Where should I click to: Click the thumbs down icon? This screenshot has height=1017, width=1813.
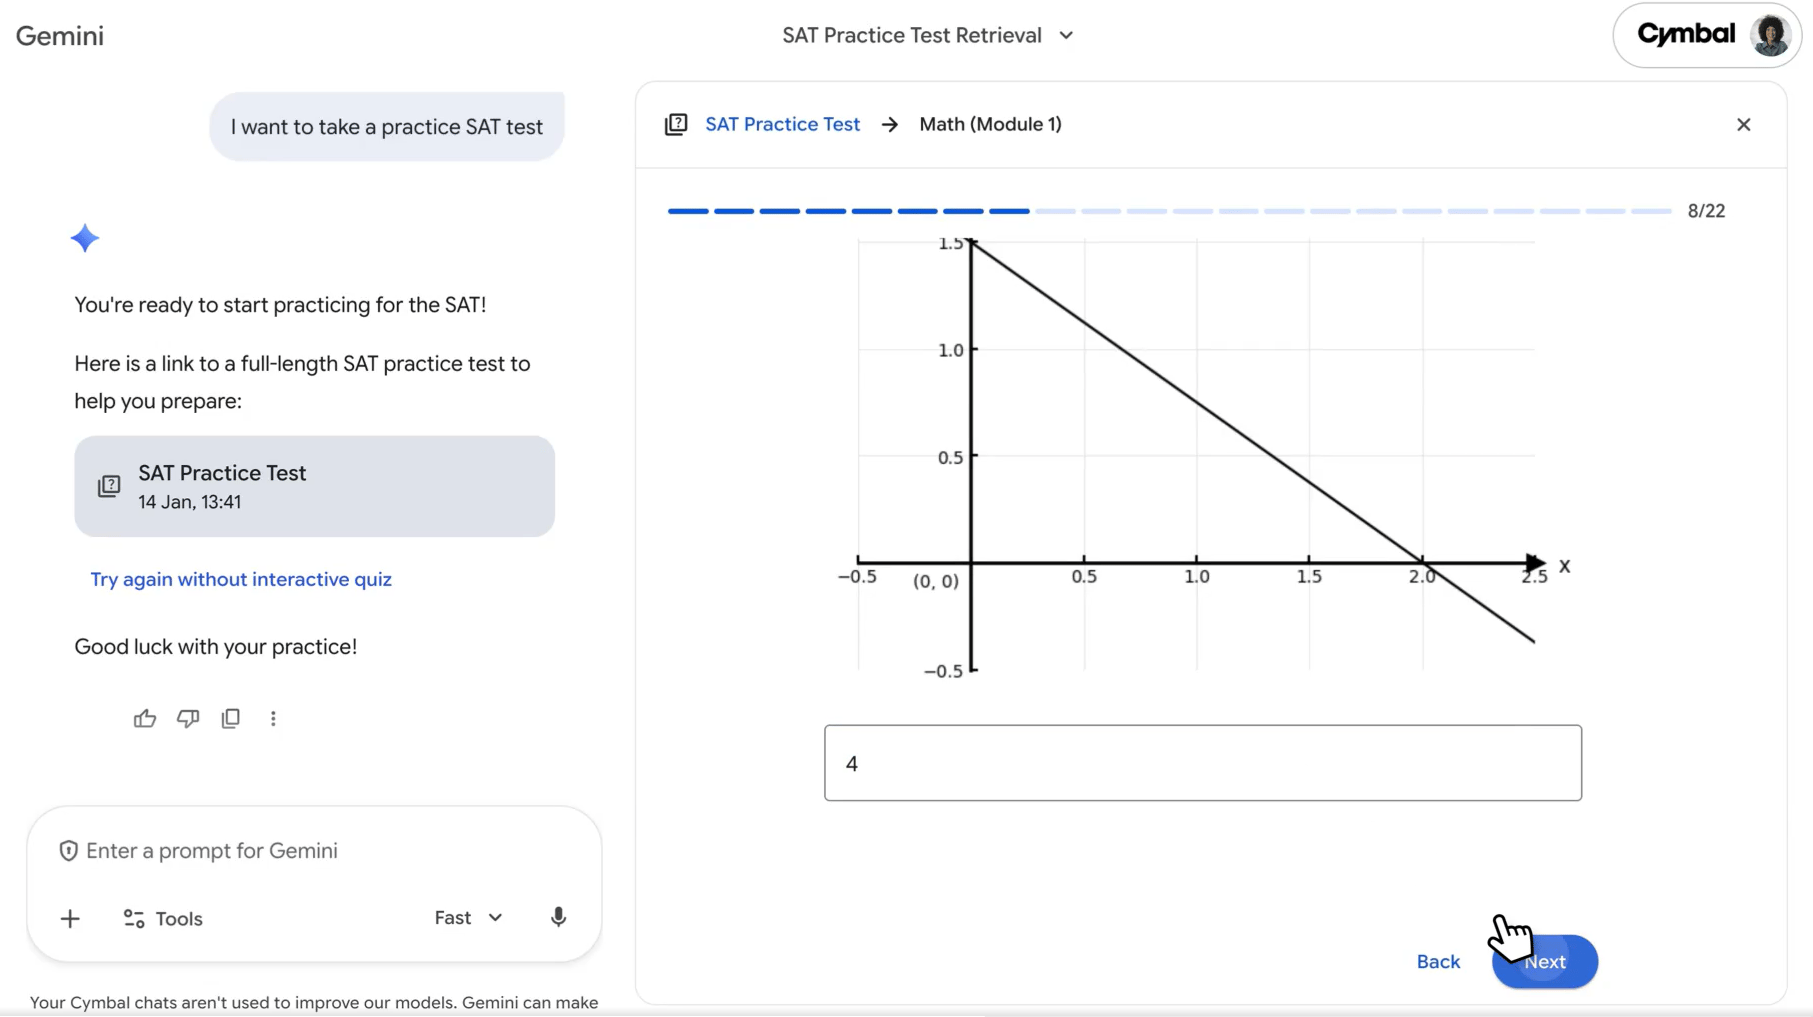click(188, 718)
